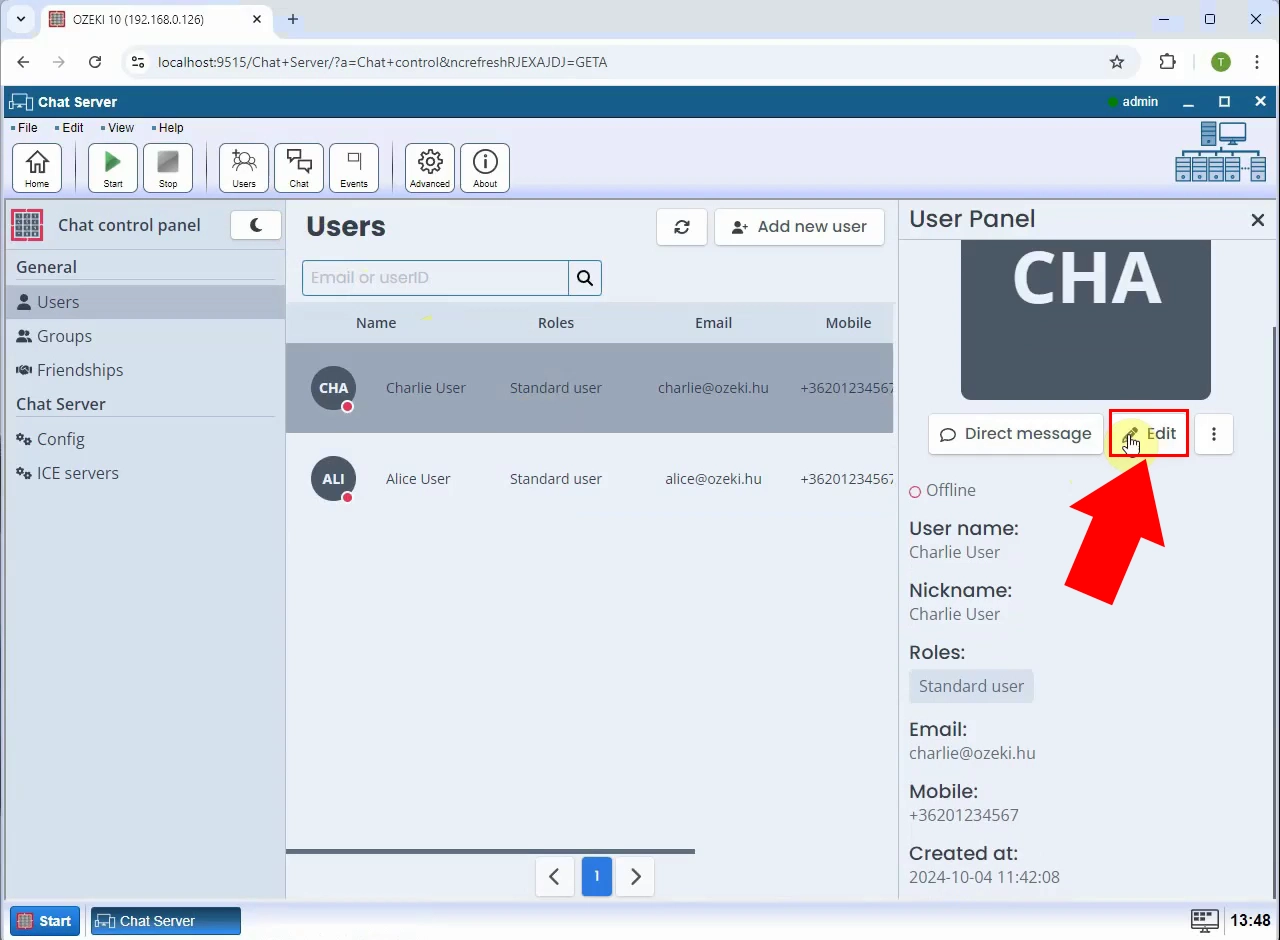Screen dimensions: 1280x940
Task: Click the User Panel vertical scrollbar
Action: (1274, 610)
